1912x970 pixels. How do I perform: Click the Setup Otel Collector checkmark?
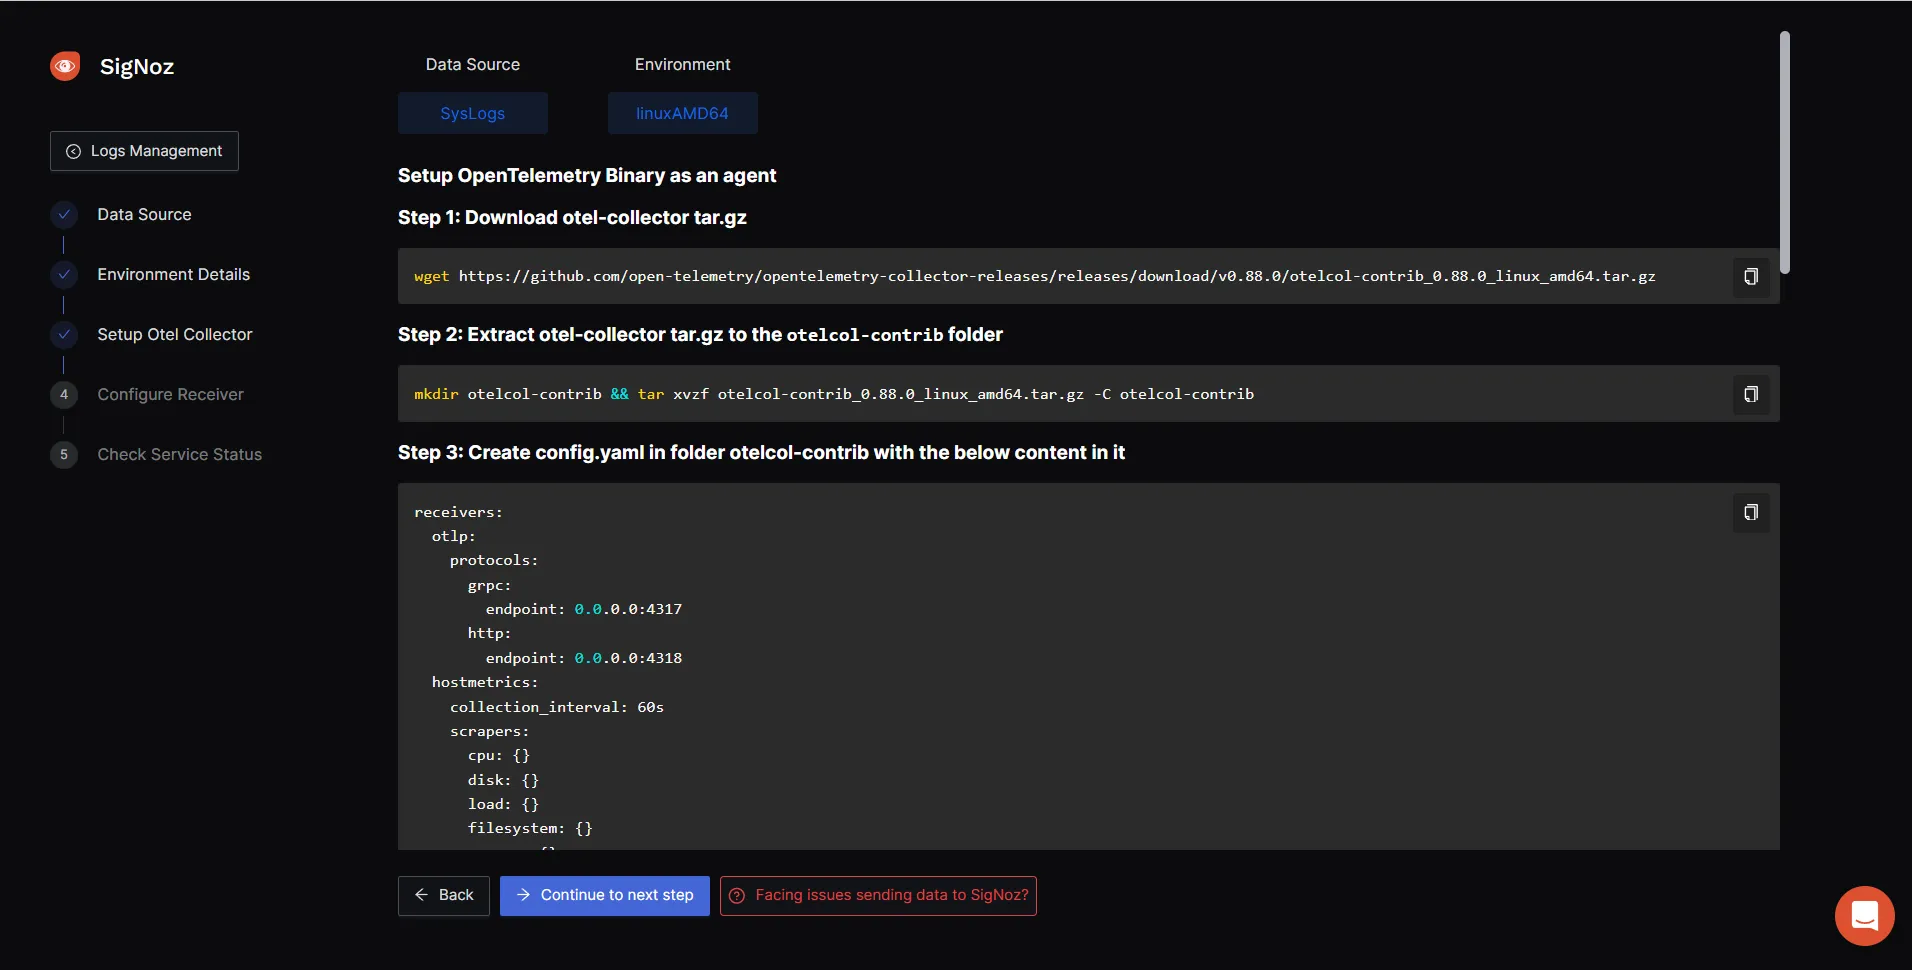63,334
